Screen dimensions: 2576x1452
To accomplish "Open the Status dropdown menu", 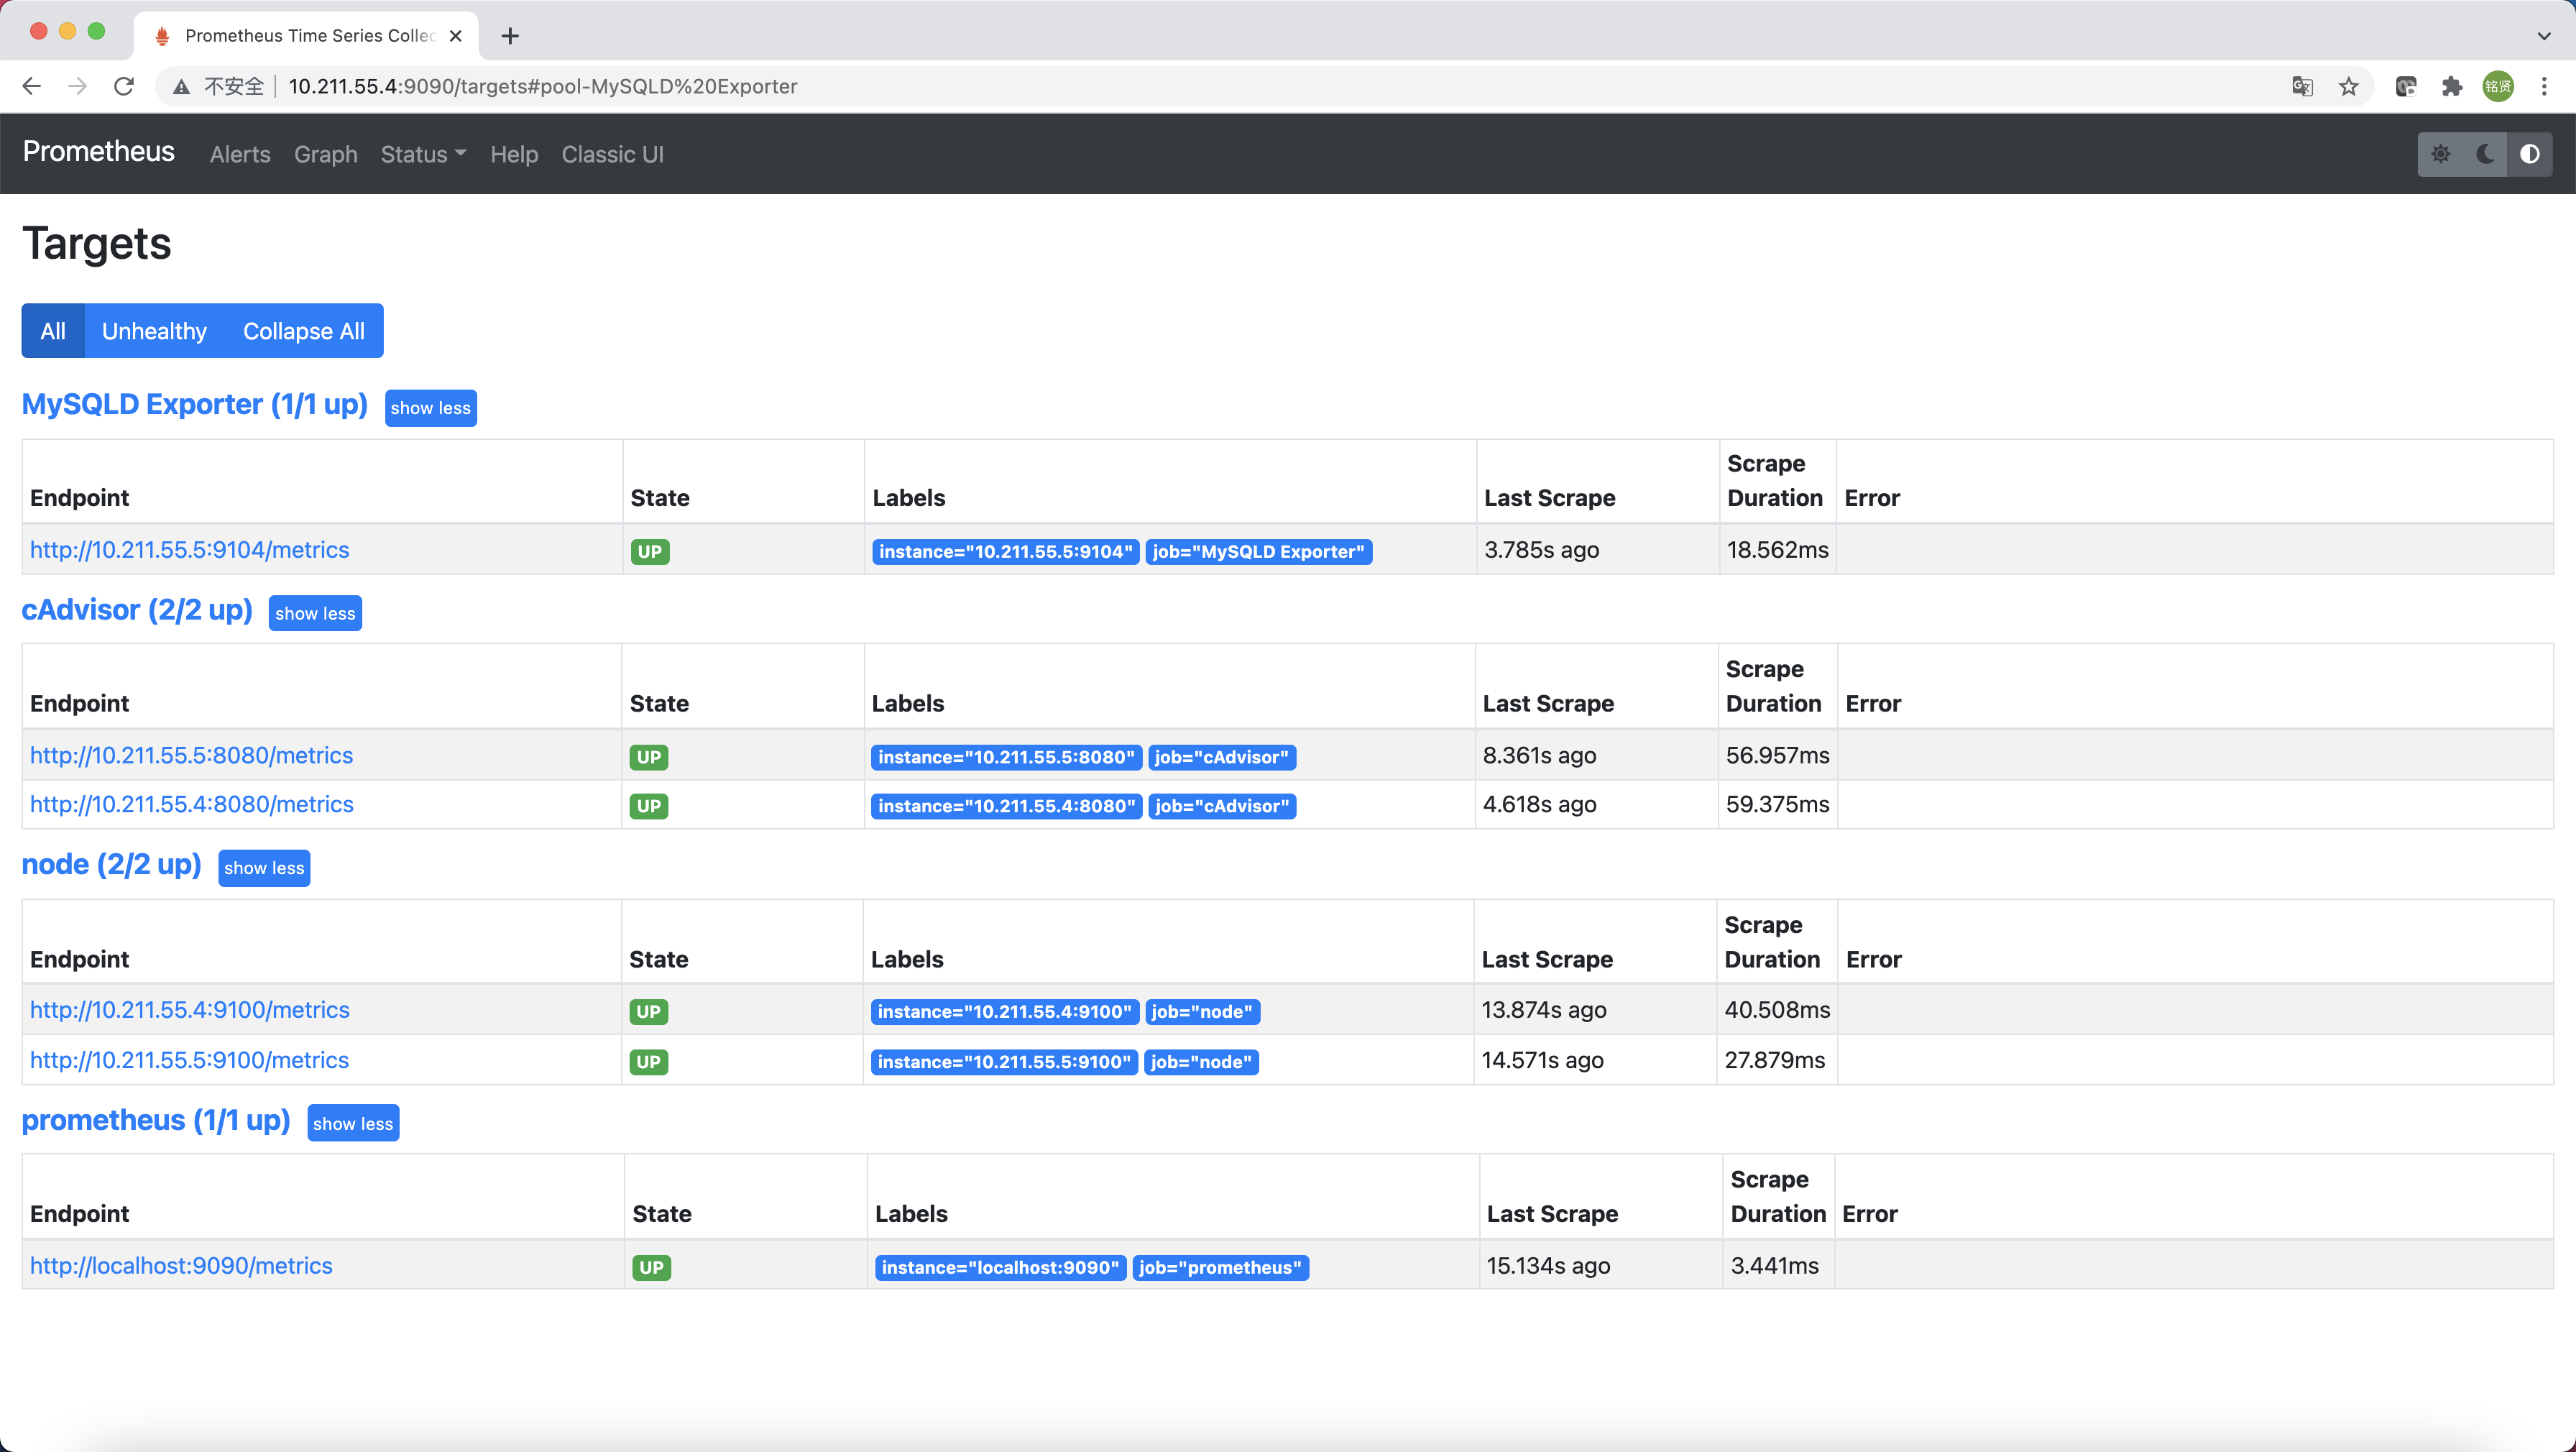I will (x=422, y=154).
